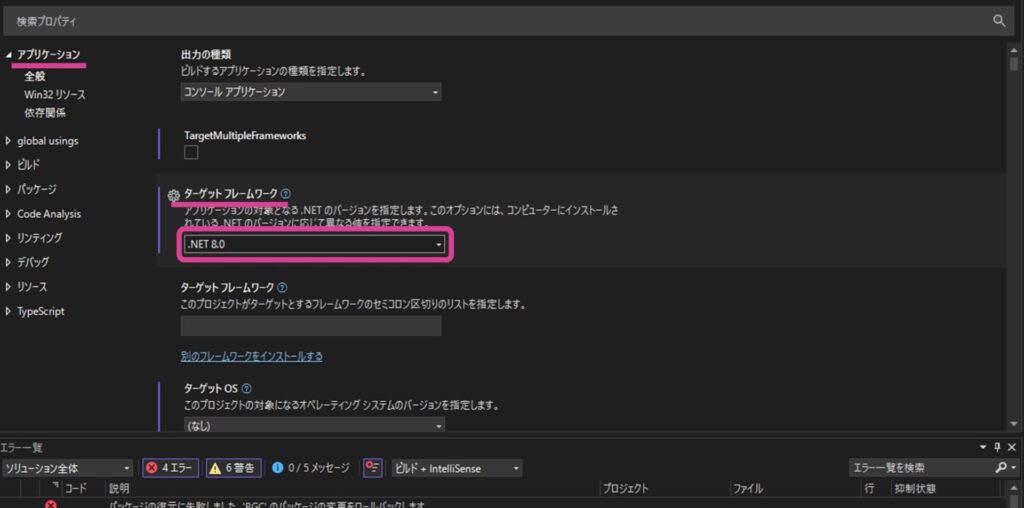The height and width of the screenshot is (508, 1024).
Task: Expand the global usings section
Action: tap(47, 141)
